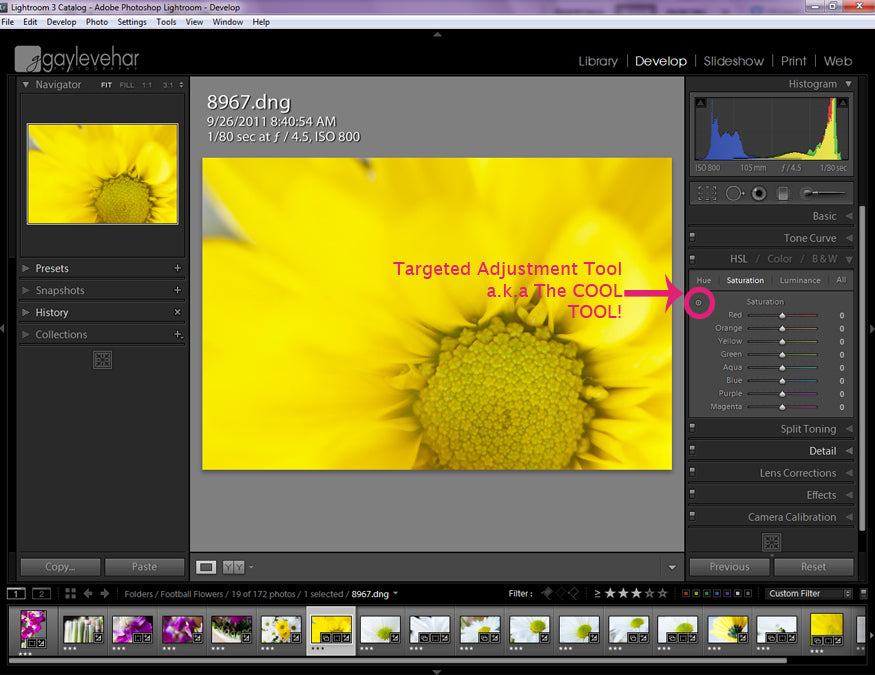Choose the Graduated Filter tool
Screen dimensions: 875x675
(784, 193)
